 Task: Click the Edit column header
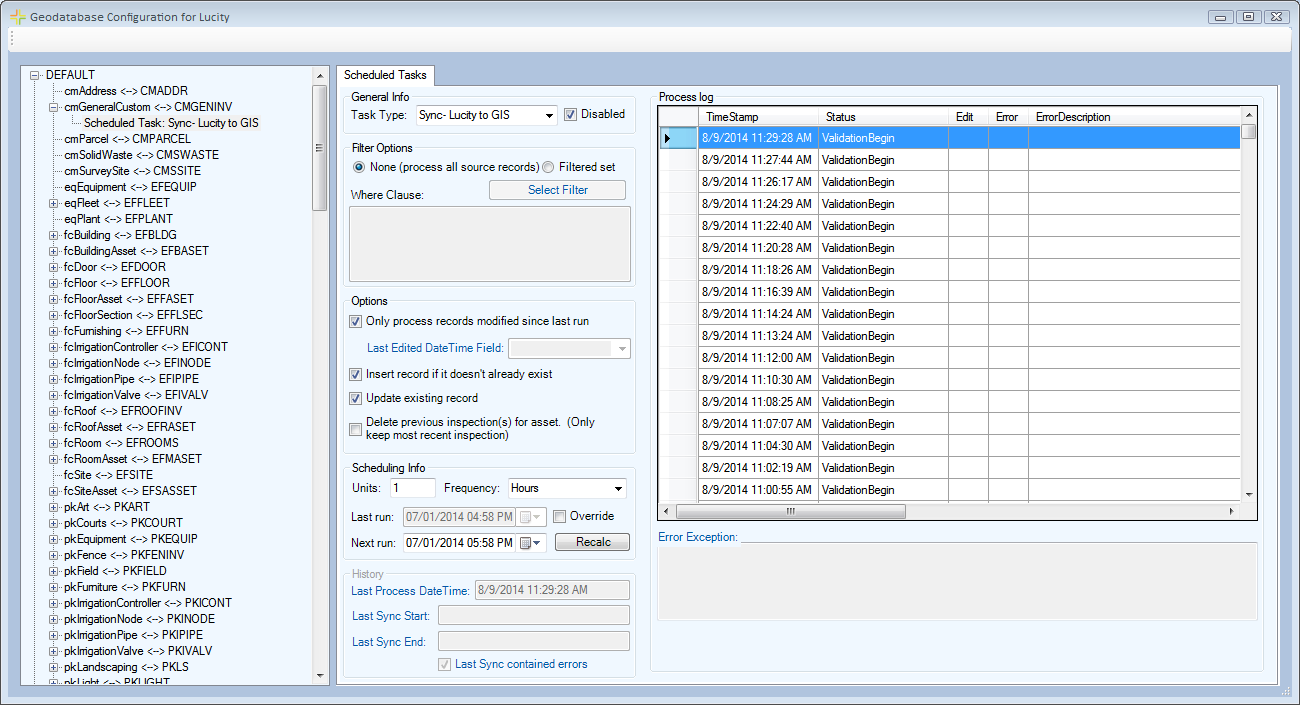968,117
